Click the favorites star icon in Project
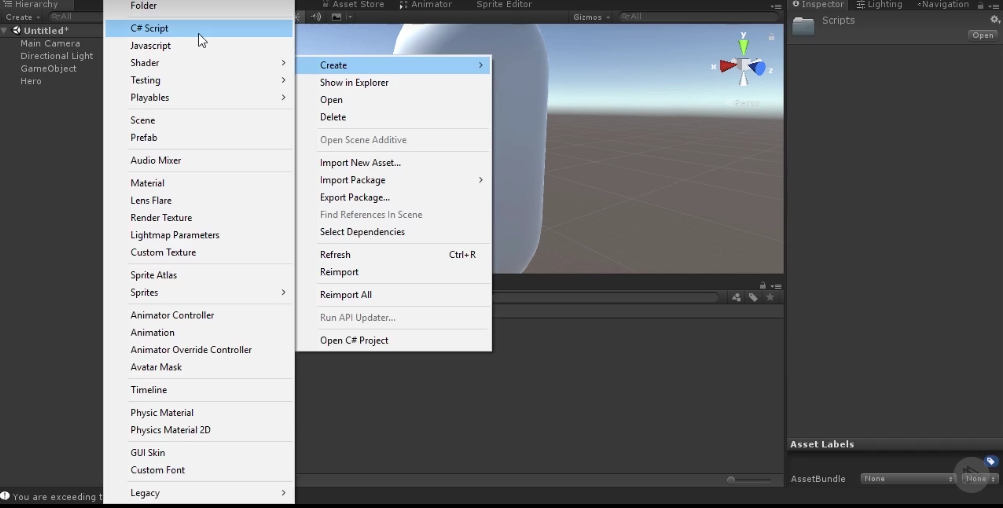The height and width of the screenshot is (508, 1003). point(770,298)
